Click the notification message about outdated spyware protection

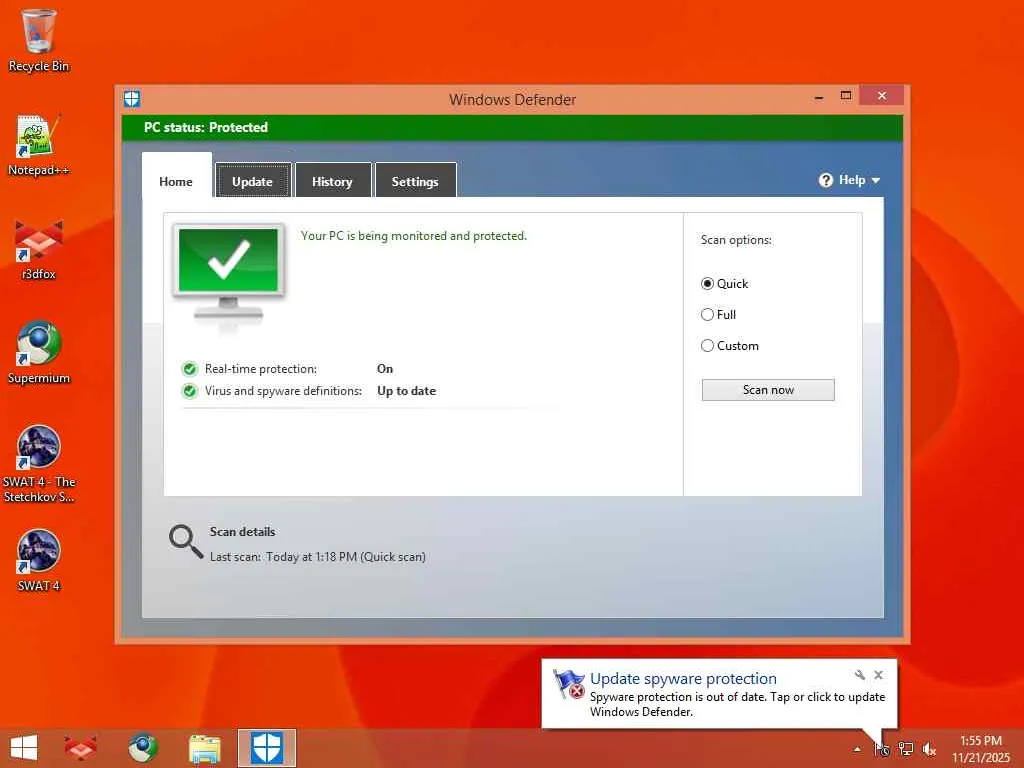tap(737, 704)
